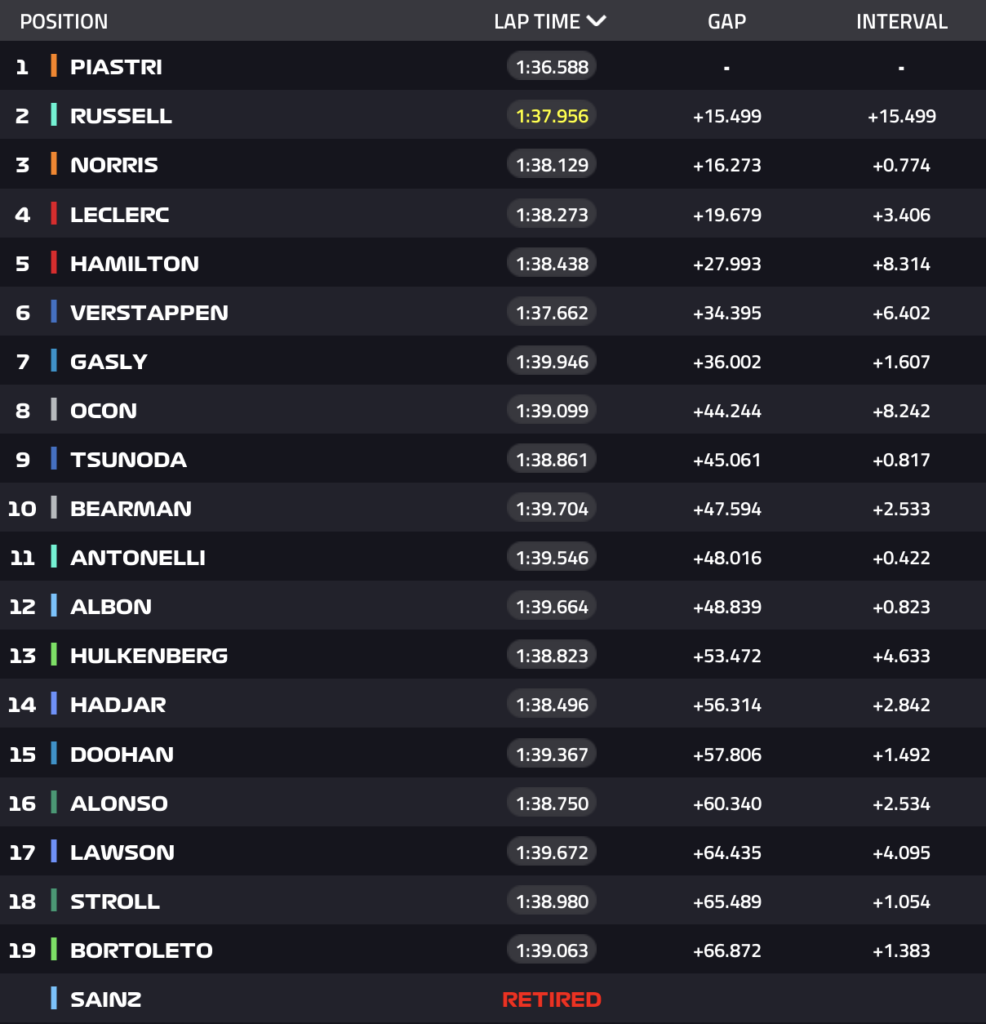Select the TSUNODA driver name
986x1024 pixels.
coord(128,460)
